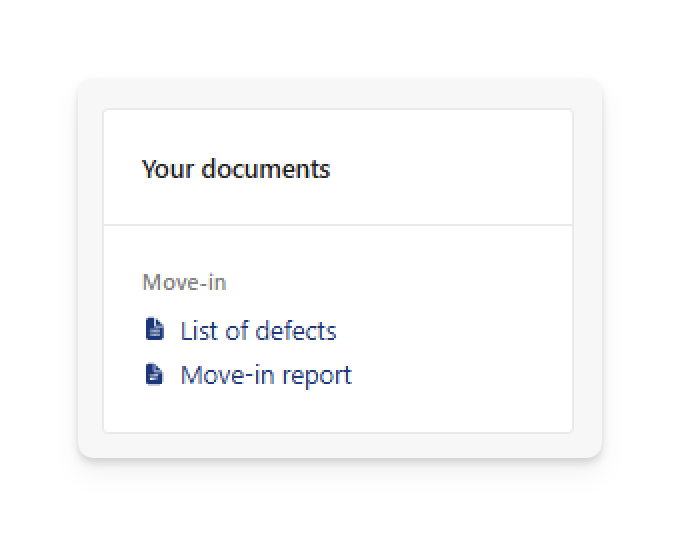Click the Move-in section label
680x536 pixels.
coord(184,282)
